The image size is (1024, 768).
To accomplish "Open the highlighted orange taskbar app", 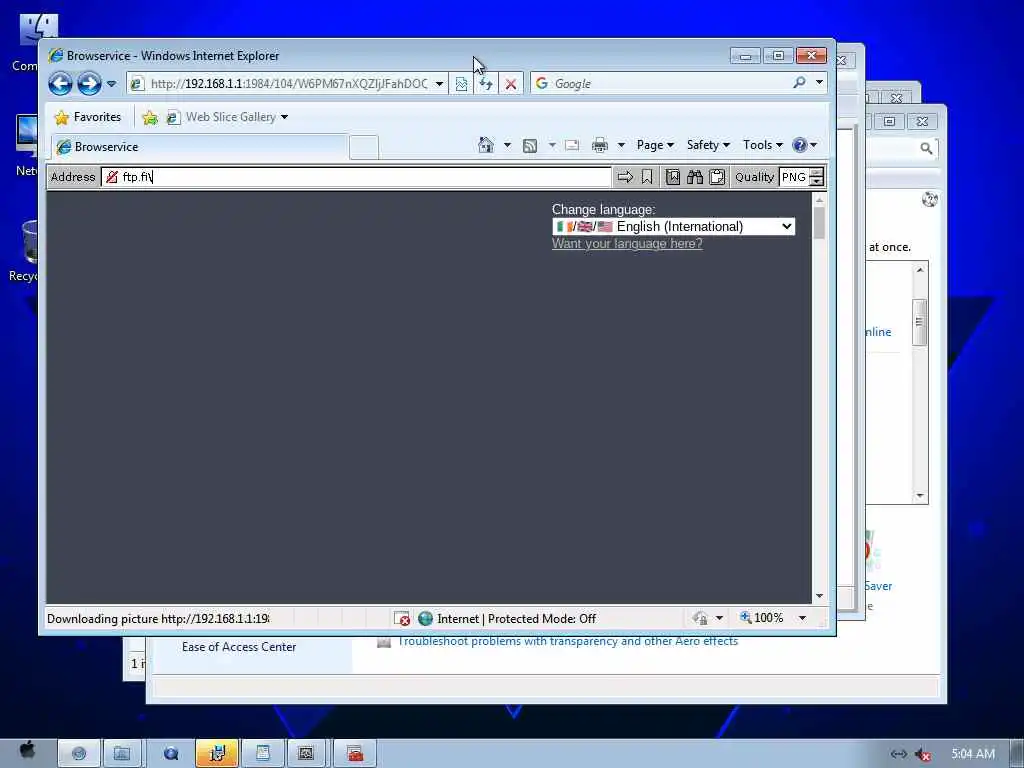I will pyautogui.click(x=217, y=754).
